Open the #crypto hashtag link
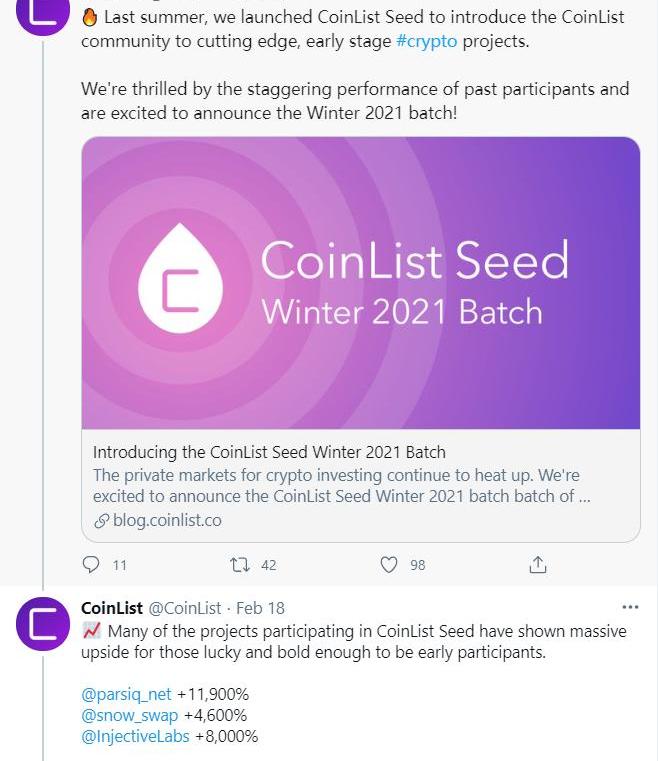The height and width of the screenshot is (761, 658). point(426,41)
